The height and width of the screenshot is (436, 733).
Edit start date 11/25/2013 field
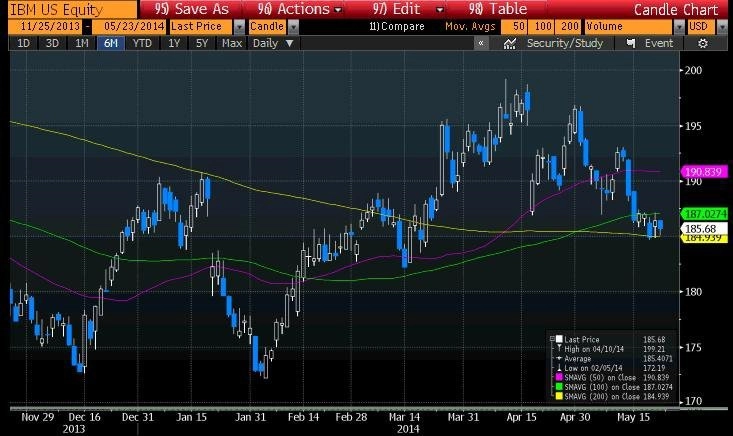point(46,27)
